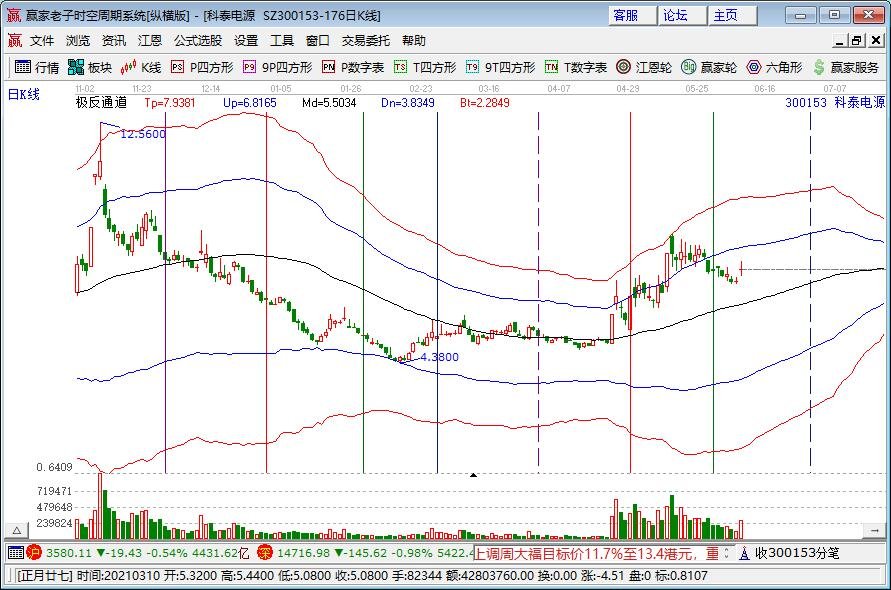Open 赢家服务 services with dollar icon
This screenshot has width=891, height=590.
846,67
